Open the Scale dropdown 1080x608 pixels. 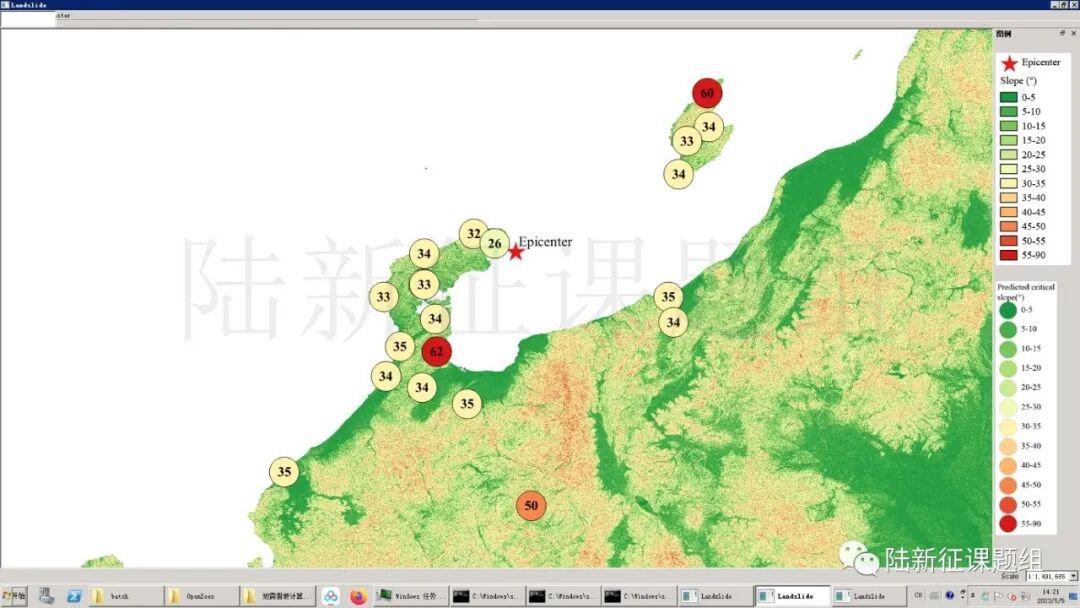(x=1073, y=576)
